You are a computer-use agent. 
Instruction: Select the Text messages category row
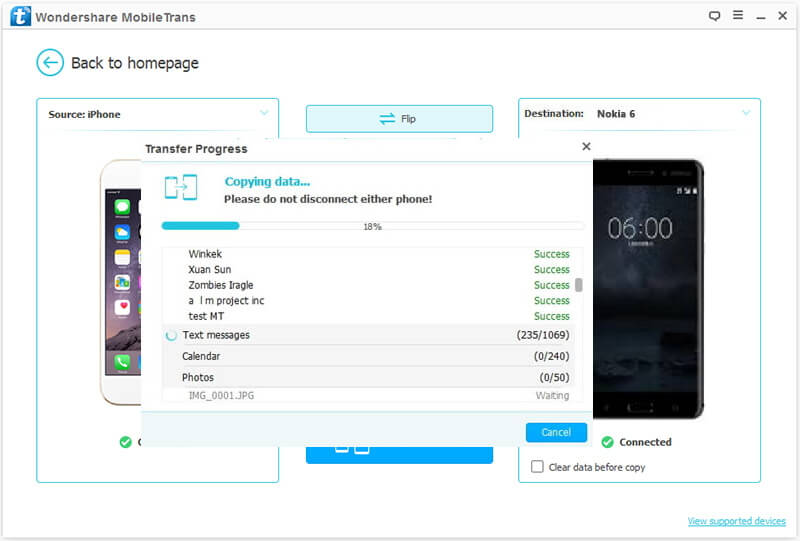point(370,335)
